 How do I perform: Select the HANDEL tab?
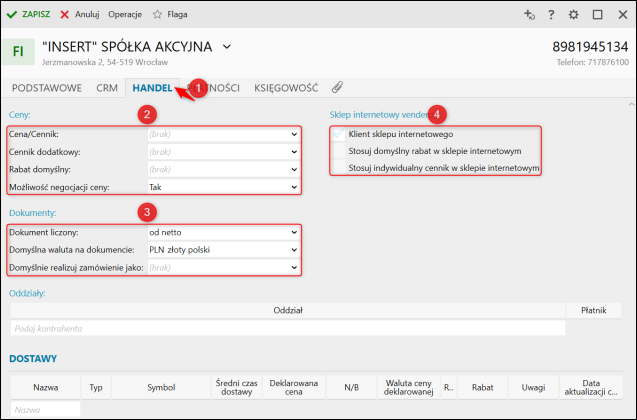coord(152,88)
